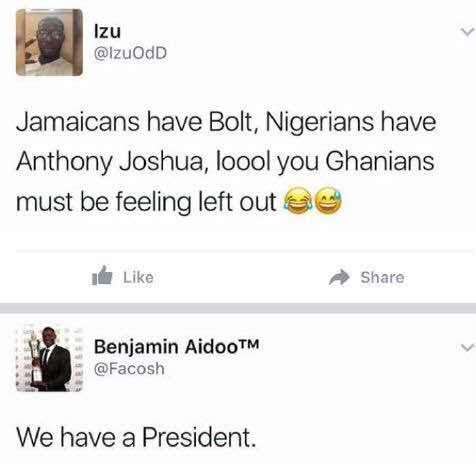The image size is (476, 463).
Task: Click the Share button label
Action: point(382,277)
